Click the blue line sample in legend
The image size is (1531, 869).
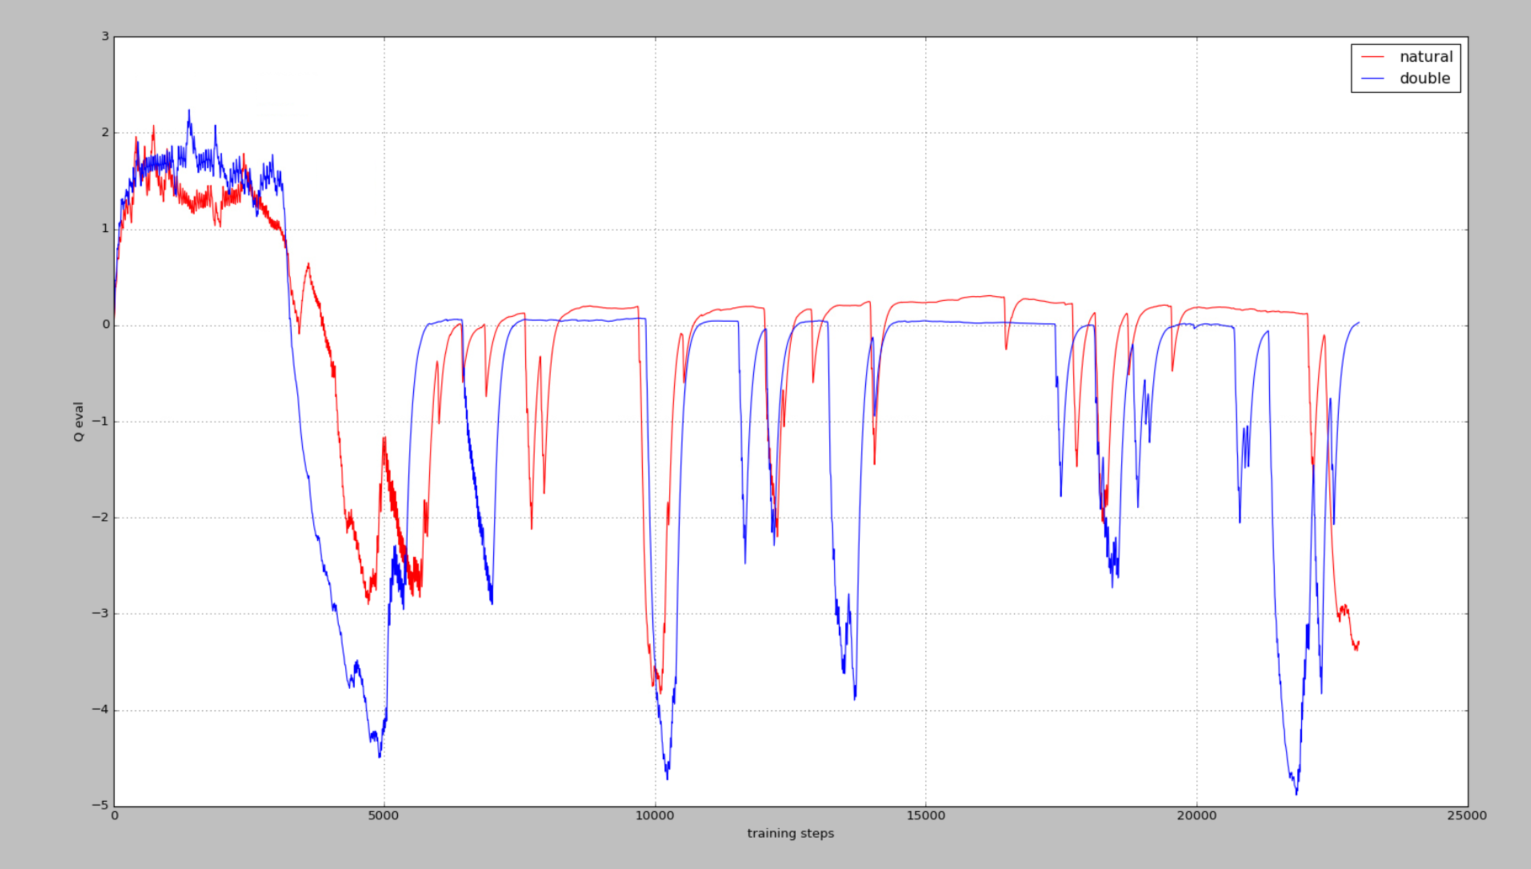(1372, 79)
